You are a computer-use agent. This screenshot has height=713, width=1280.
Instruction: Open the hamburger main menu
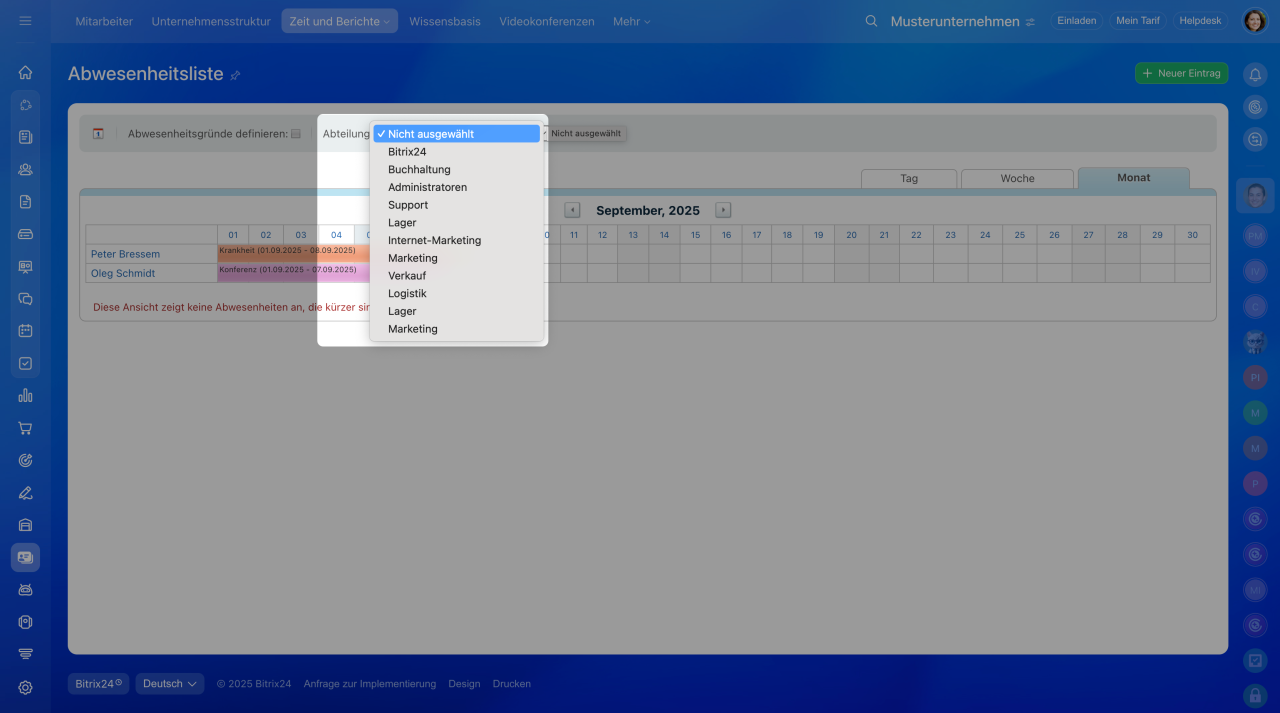[x=25, y=21]
